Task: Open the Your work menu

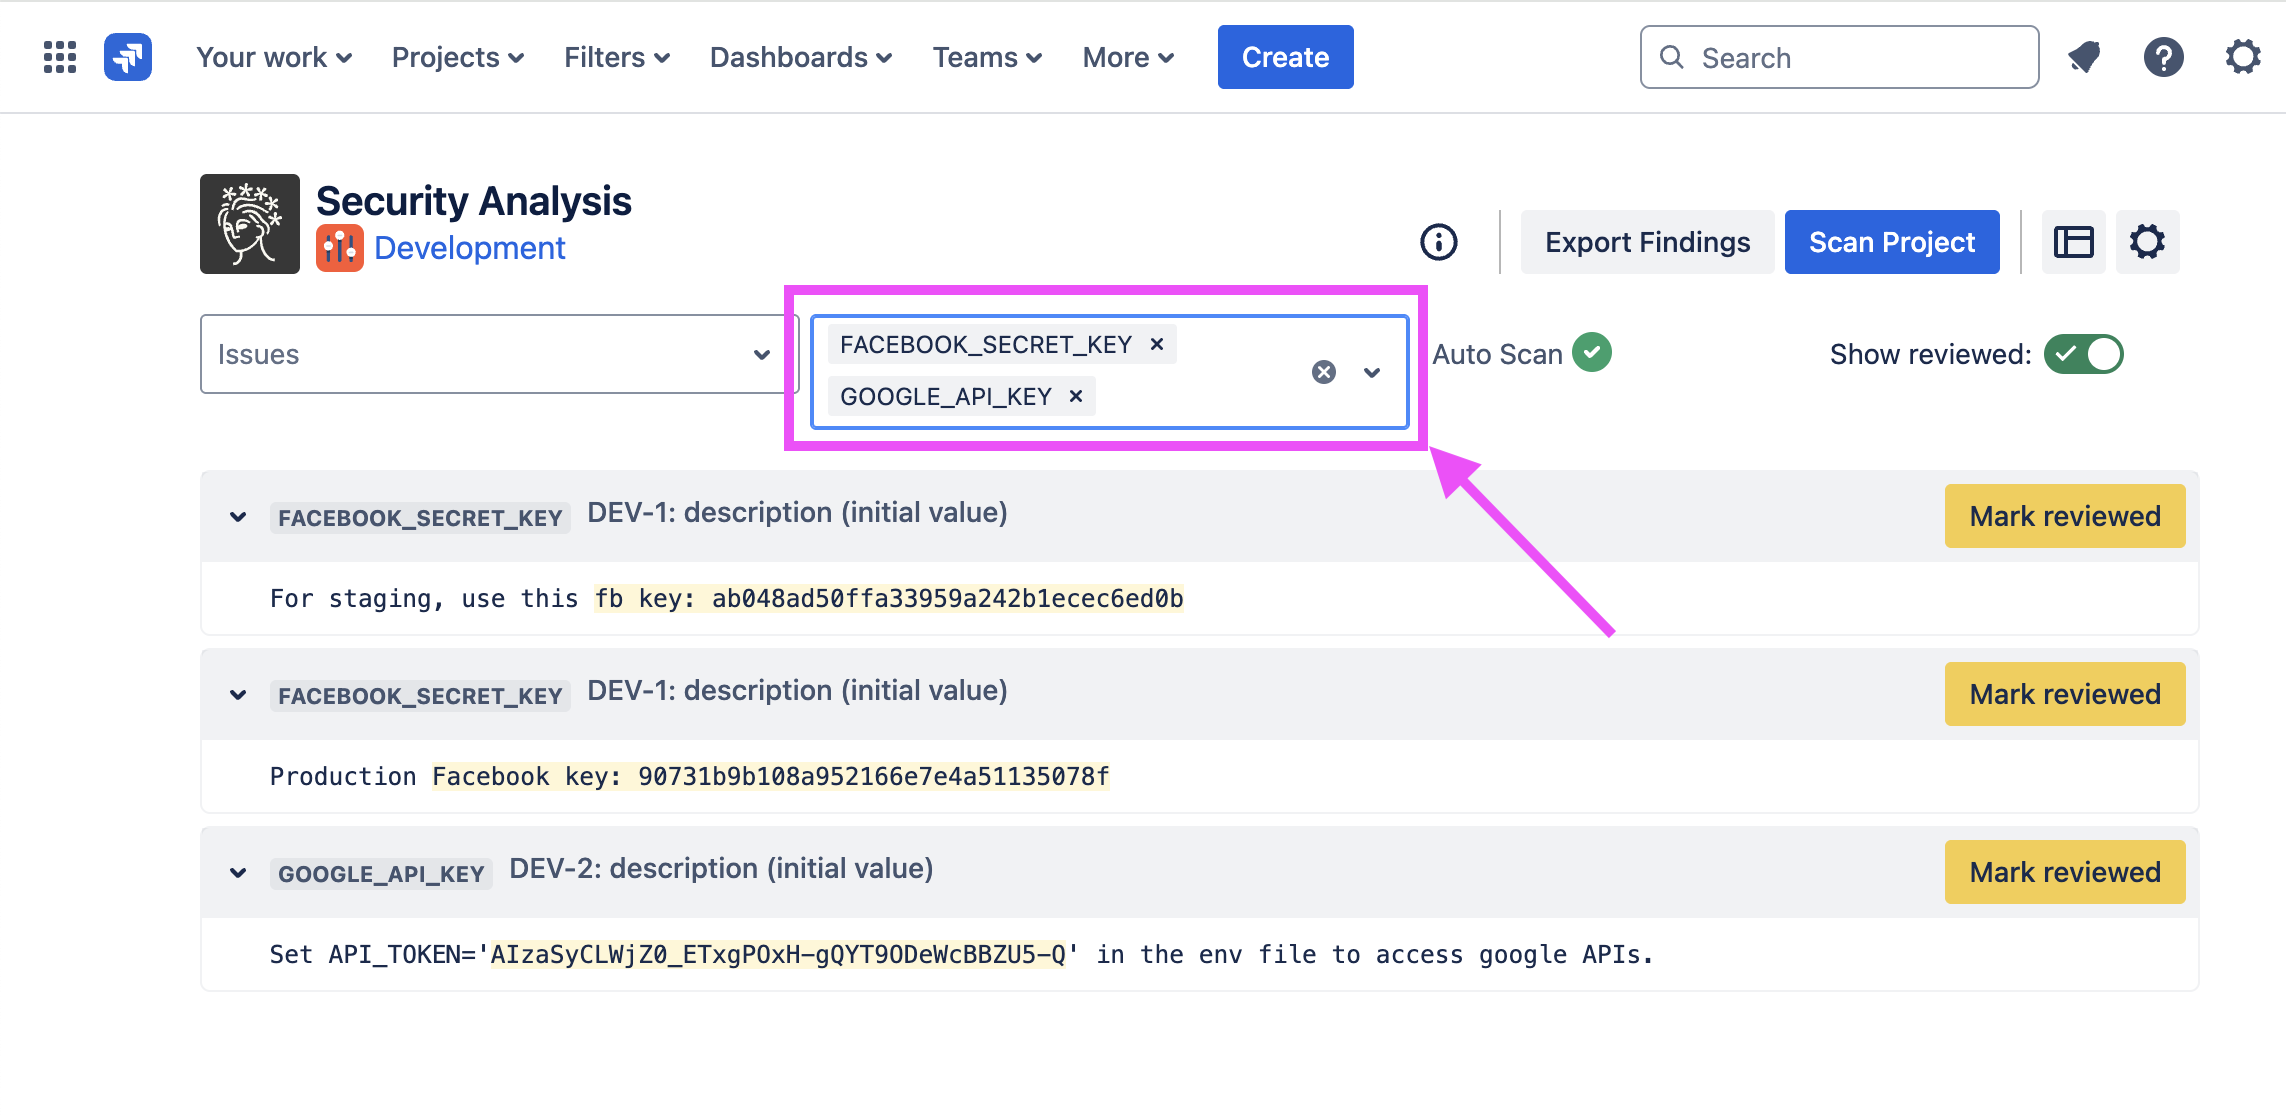Action: pos(274,57)
